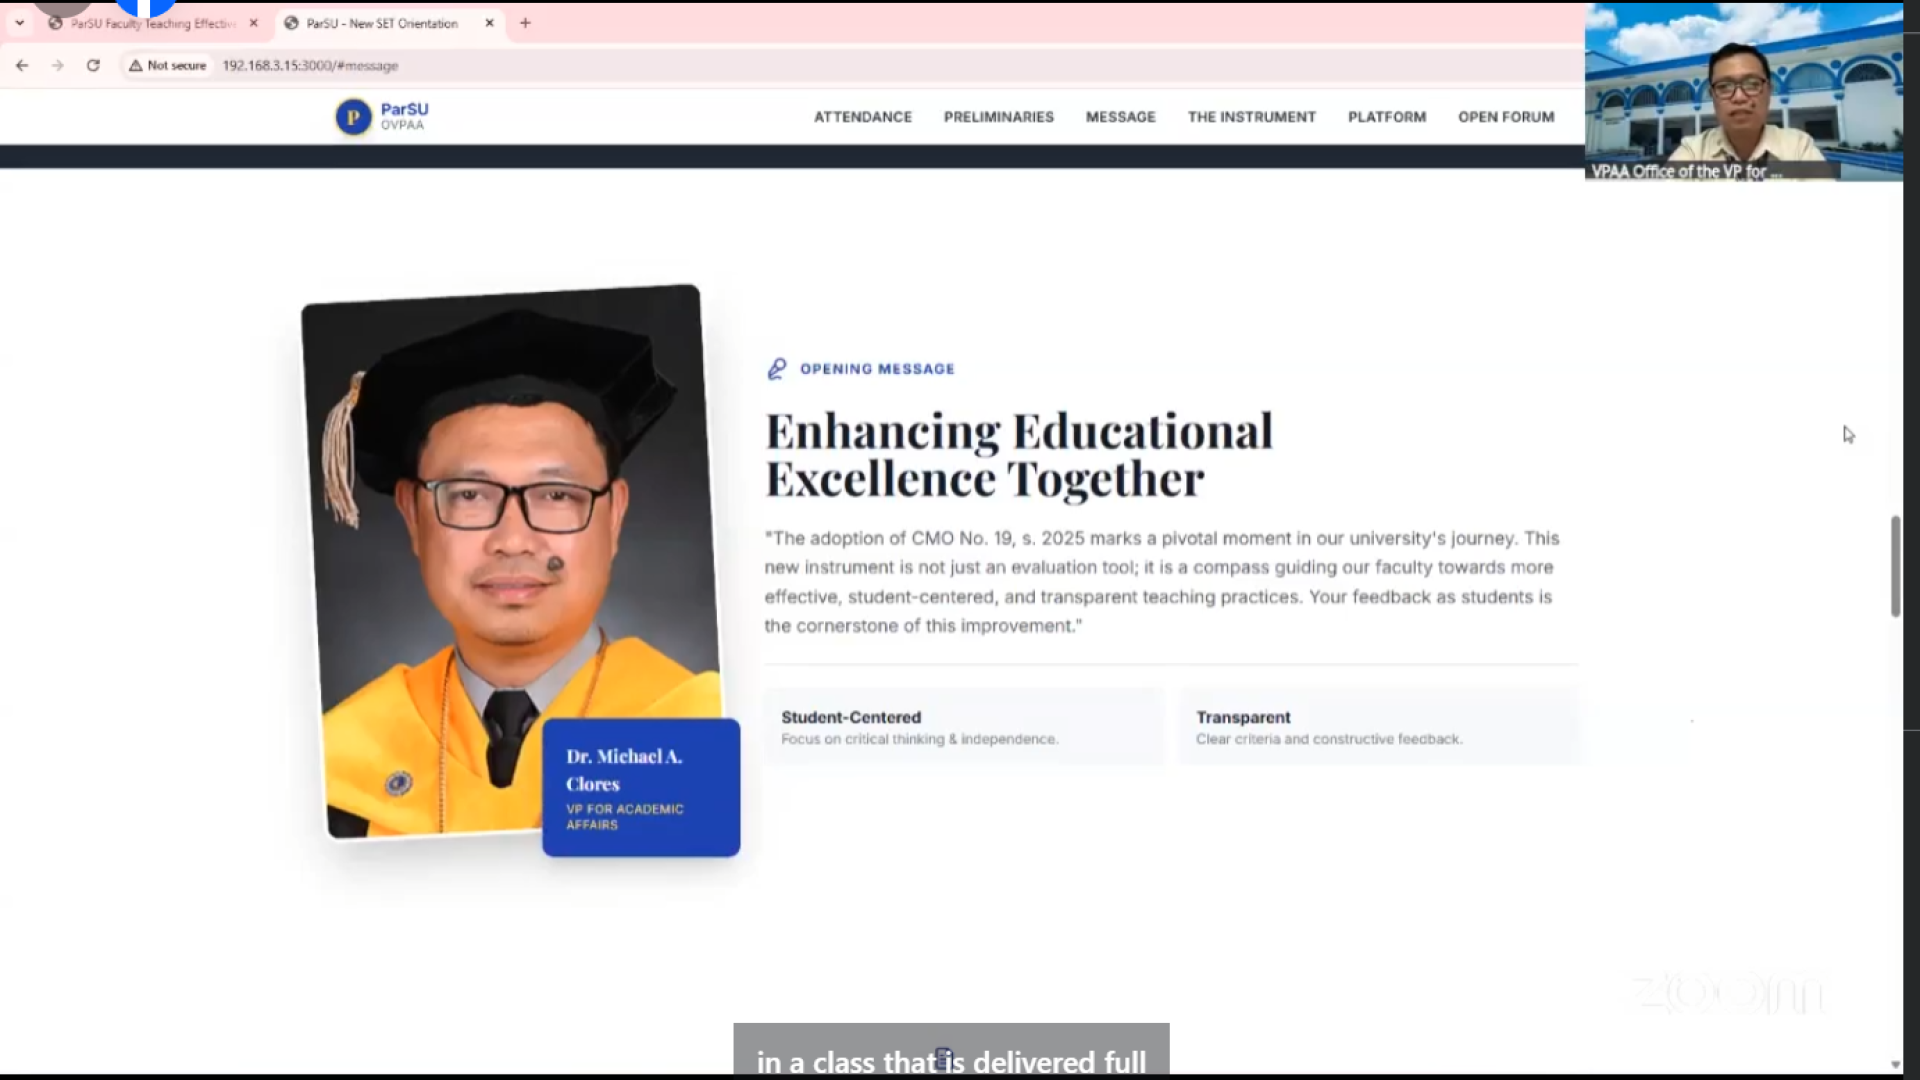Open the OPEN FORUM section
The image size is (1920, 1080).
tap(1506, 117)
